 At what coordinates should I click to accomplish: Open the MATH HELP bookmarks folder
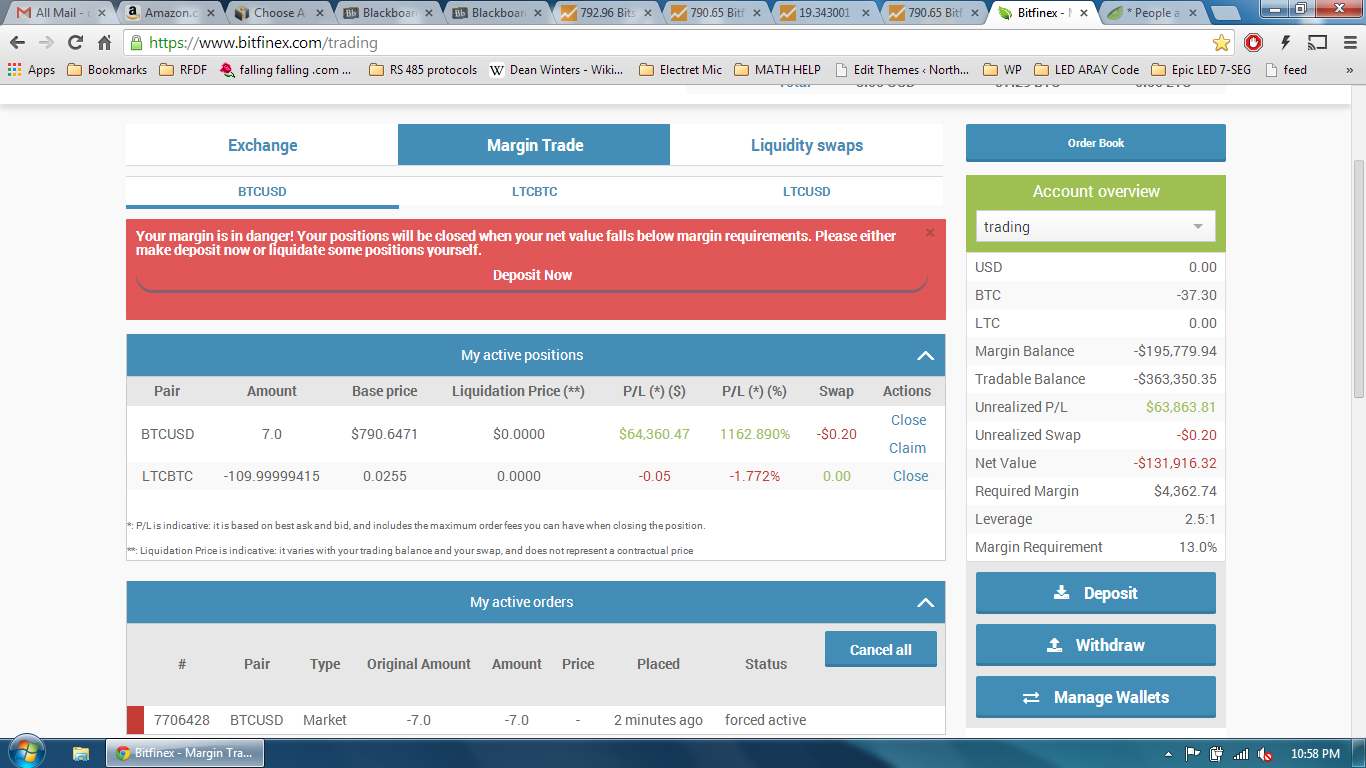point(777,70)
